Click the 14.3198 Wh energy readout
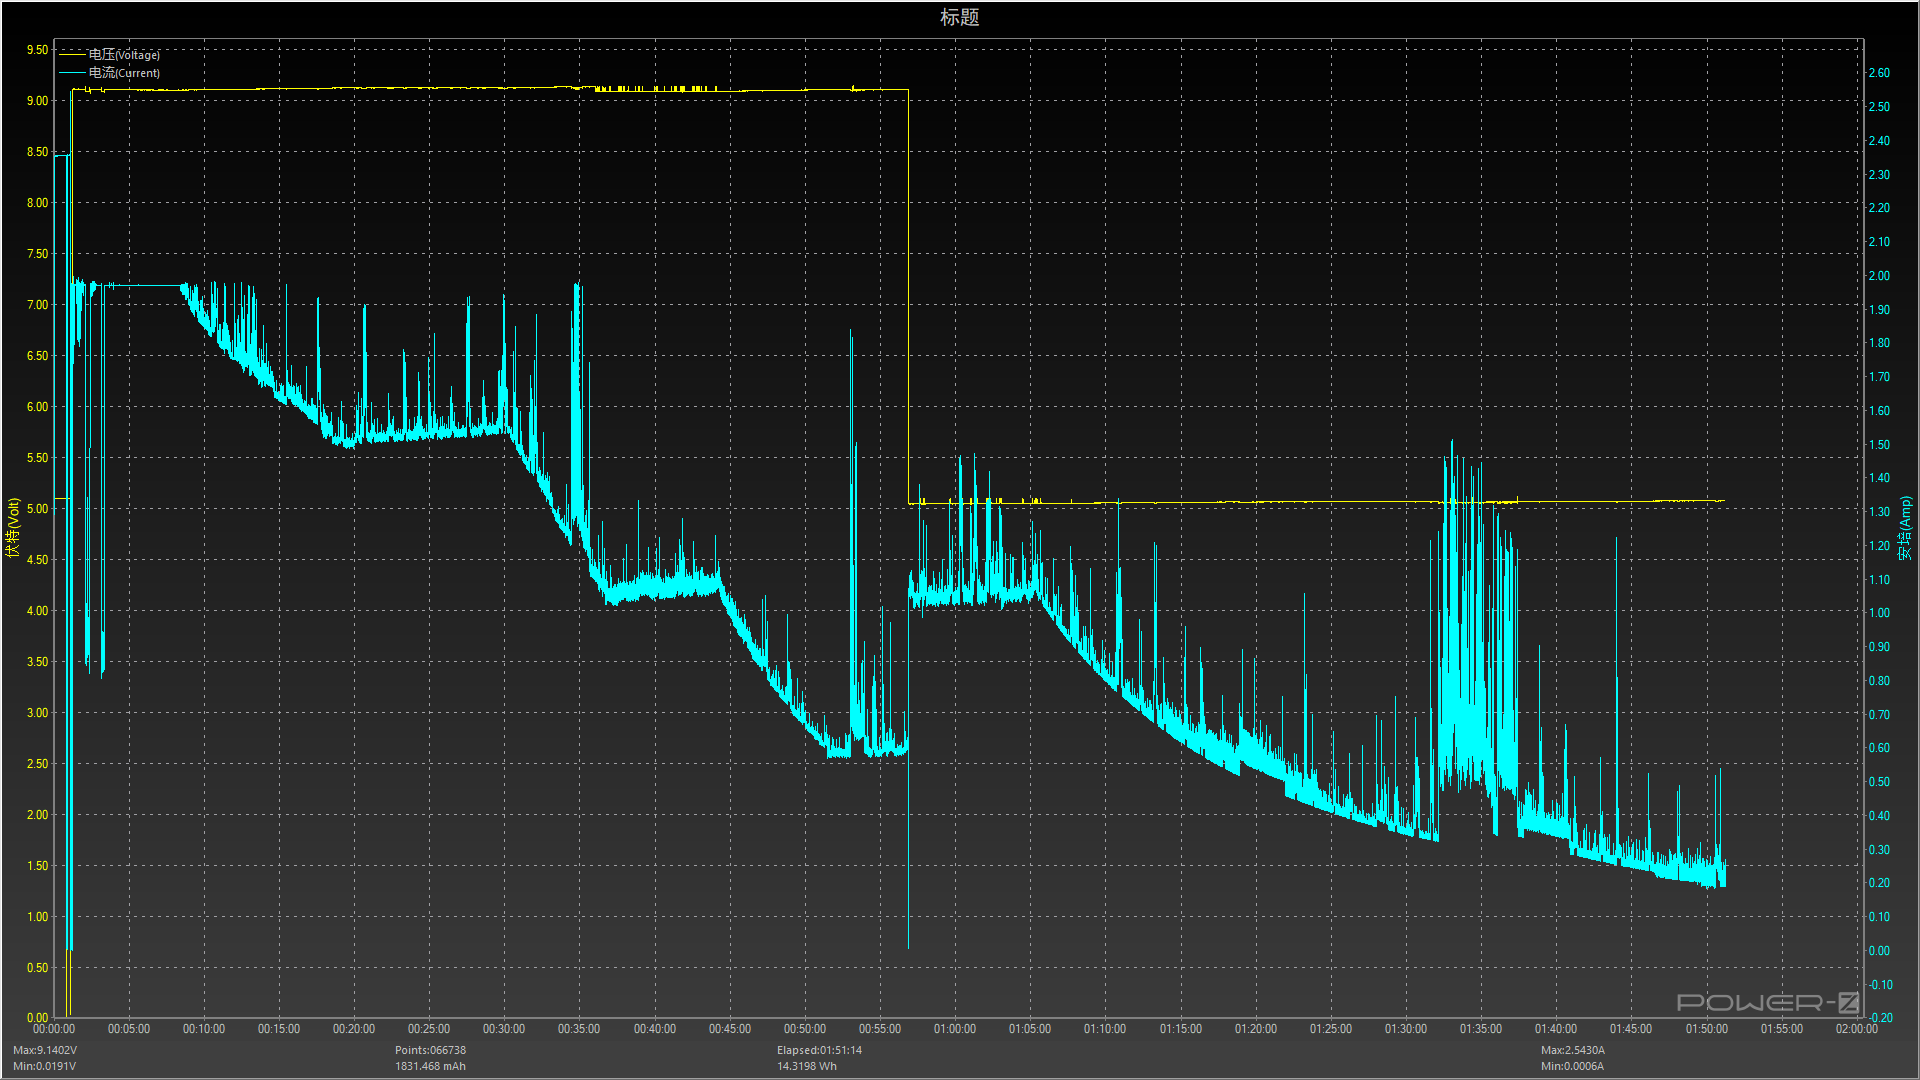 pos(807,1066)
